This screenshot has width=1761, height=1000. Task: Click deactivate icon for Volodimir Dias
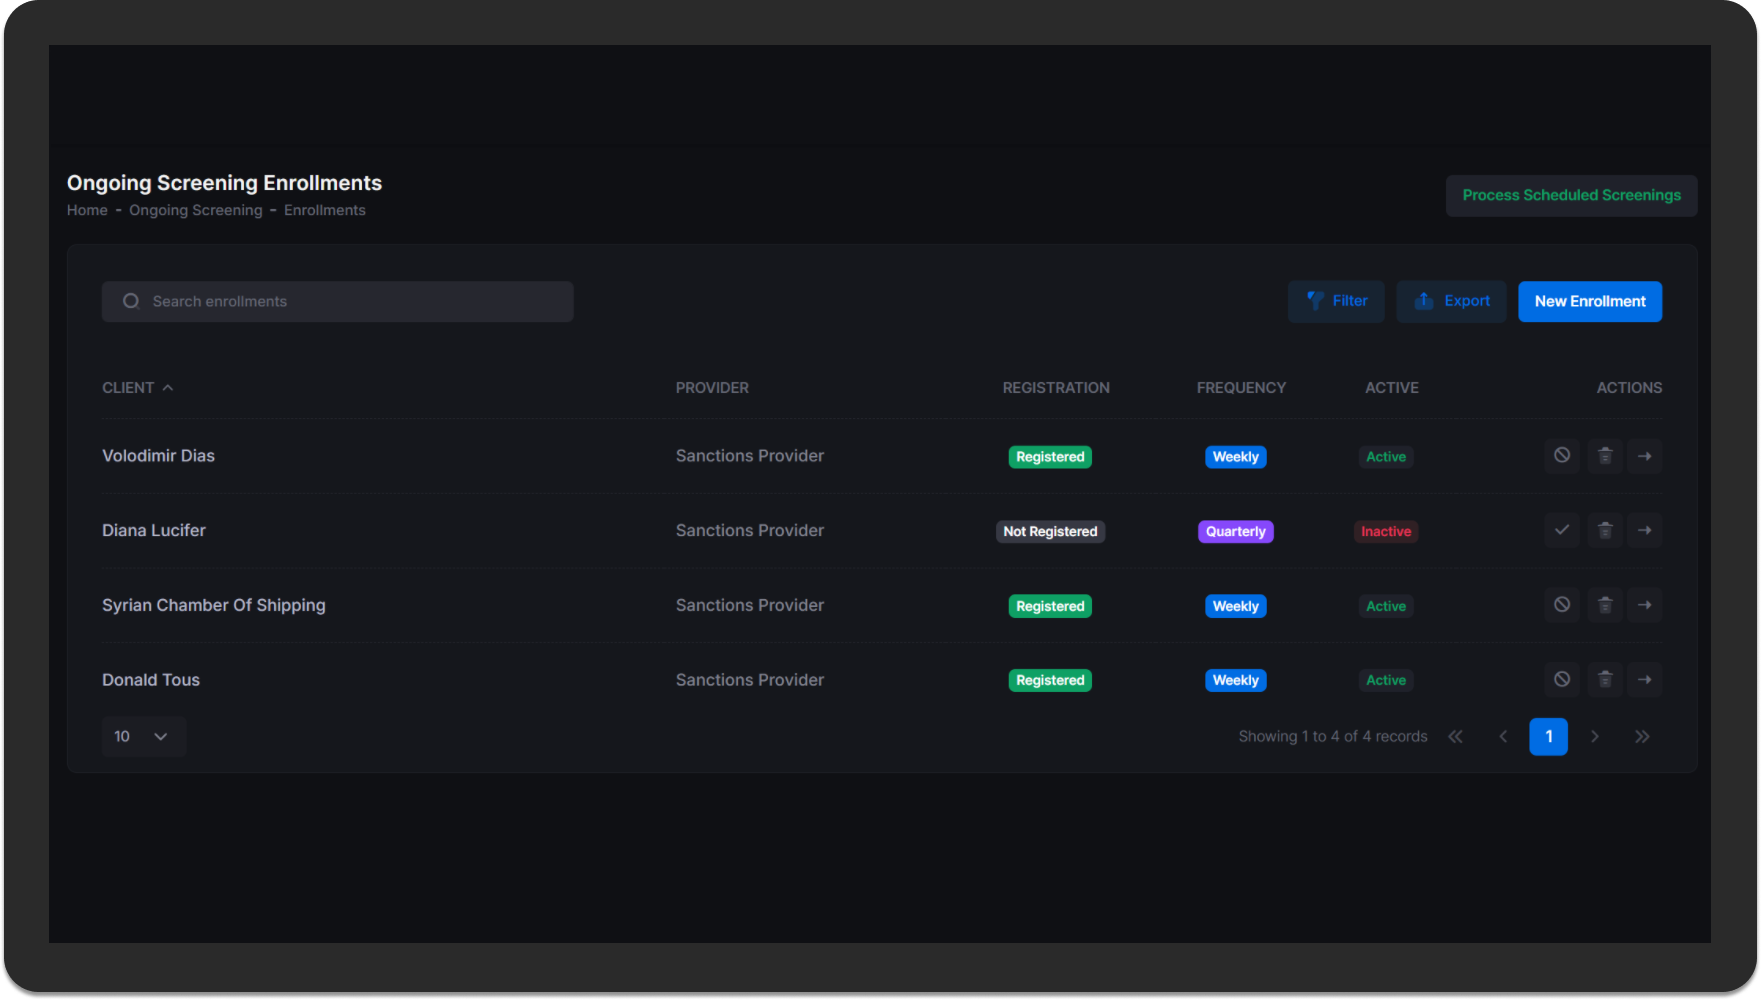tap(1561, 456)
